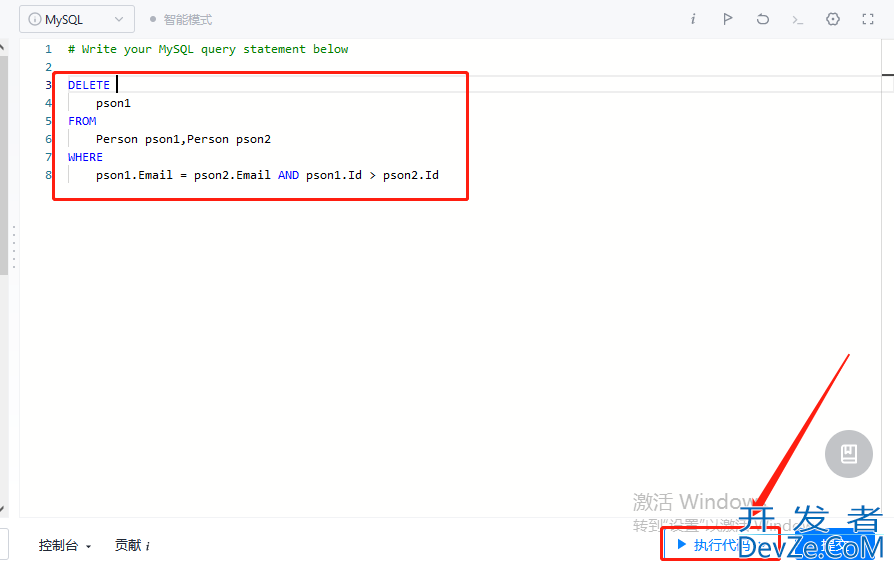Click the 'Person pson1,Person pson2' line
The width and height of the screenshot is (894, 569).
pos(183,139)
